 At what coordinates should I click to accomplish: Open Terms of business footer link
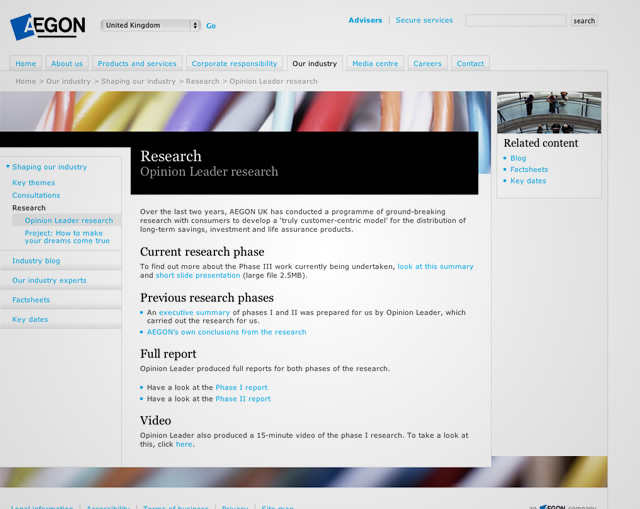176,507
